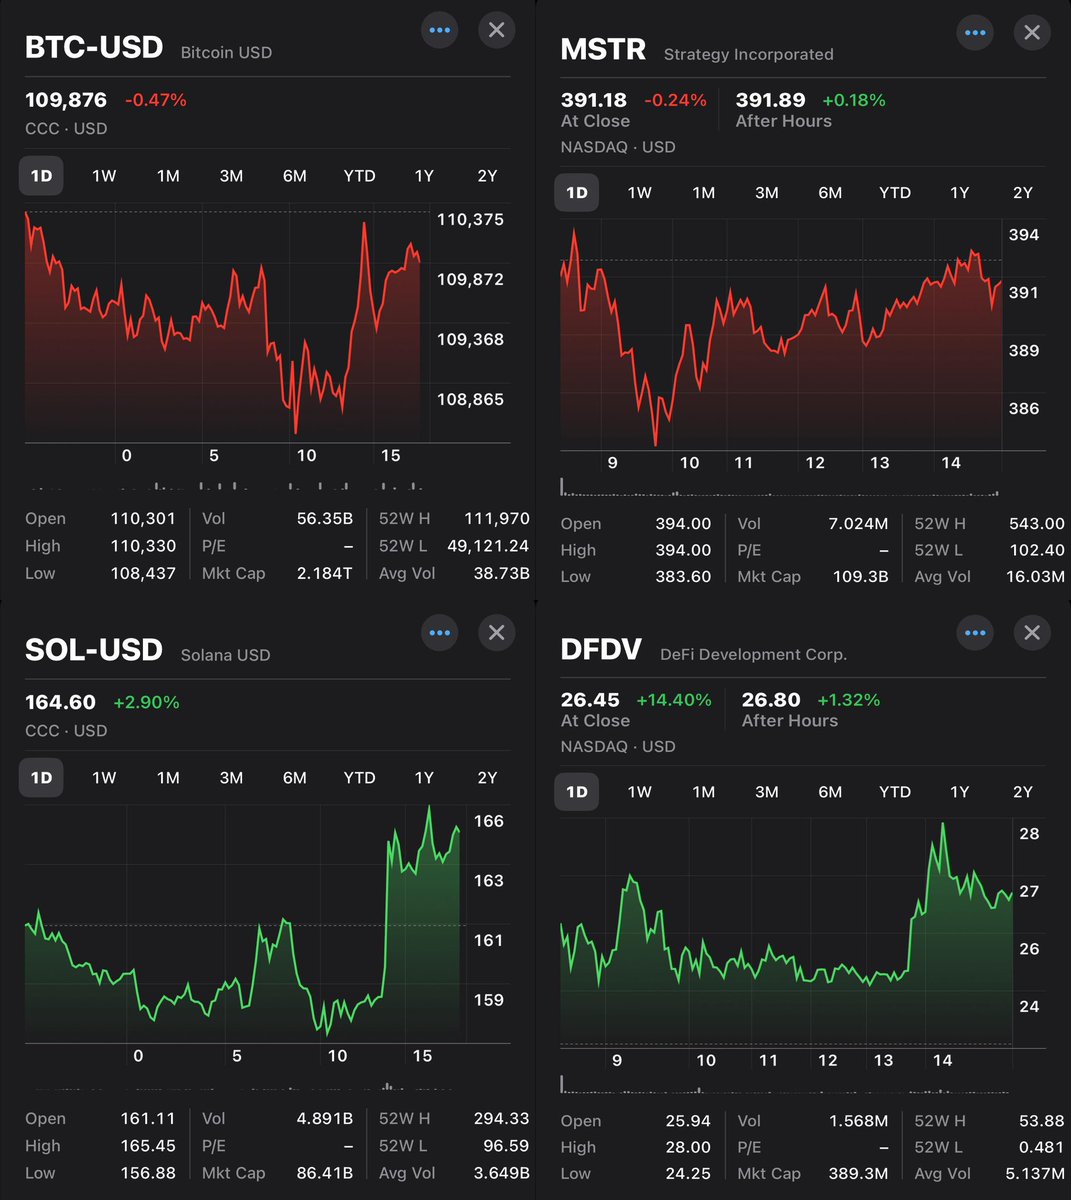Tap DFDV after hours price 26.80
This screenshot has height=1200, width=1071.
tap(770, 700)
